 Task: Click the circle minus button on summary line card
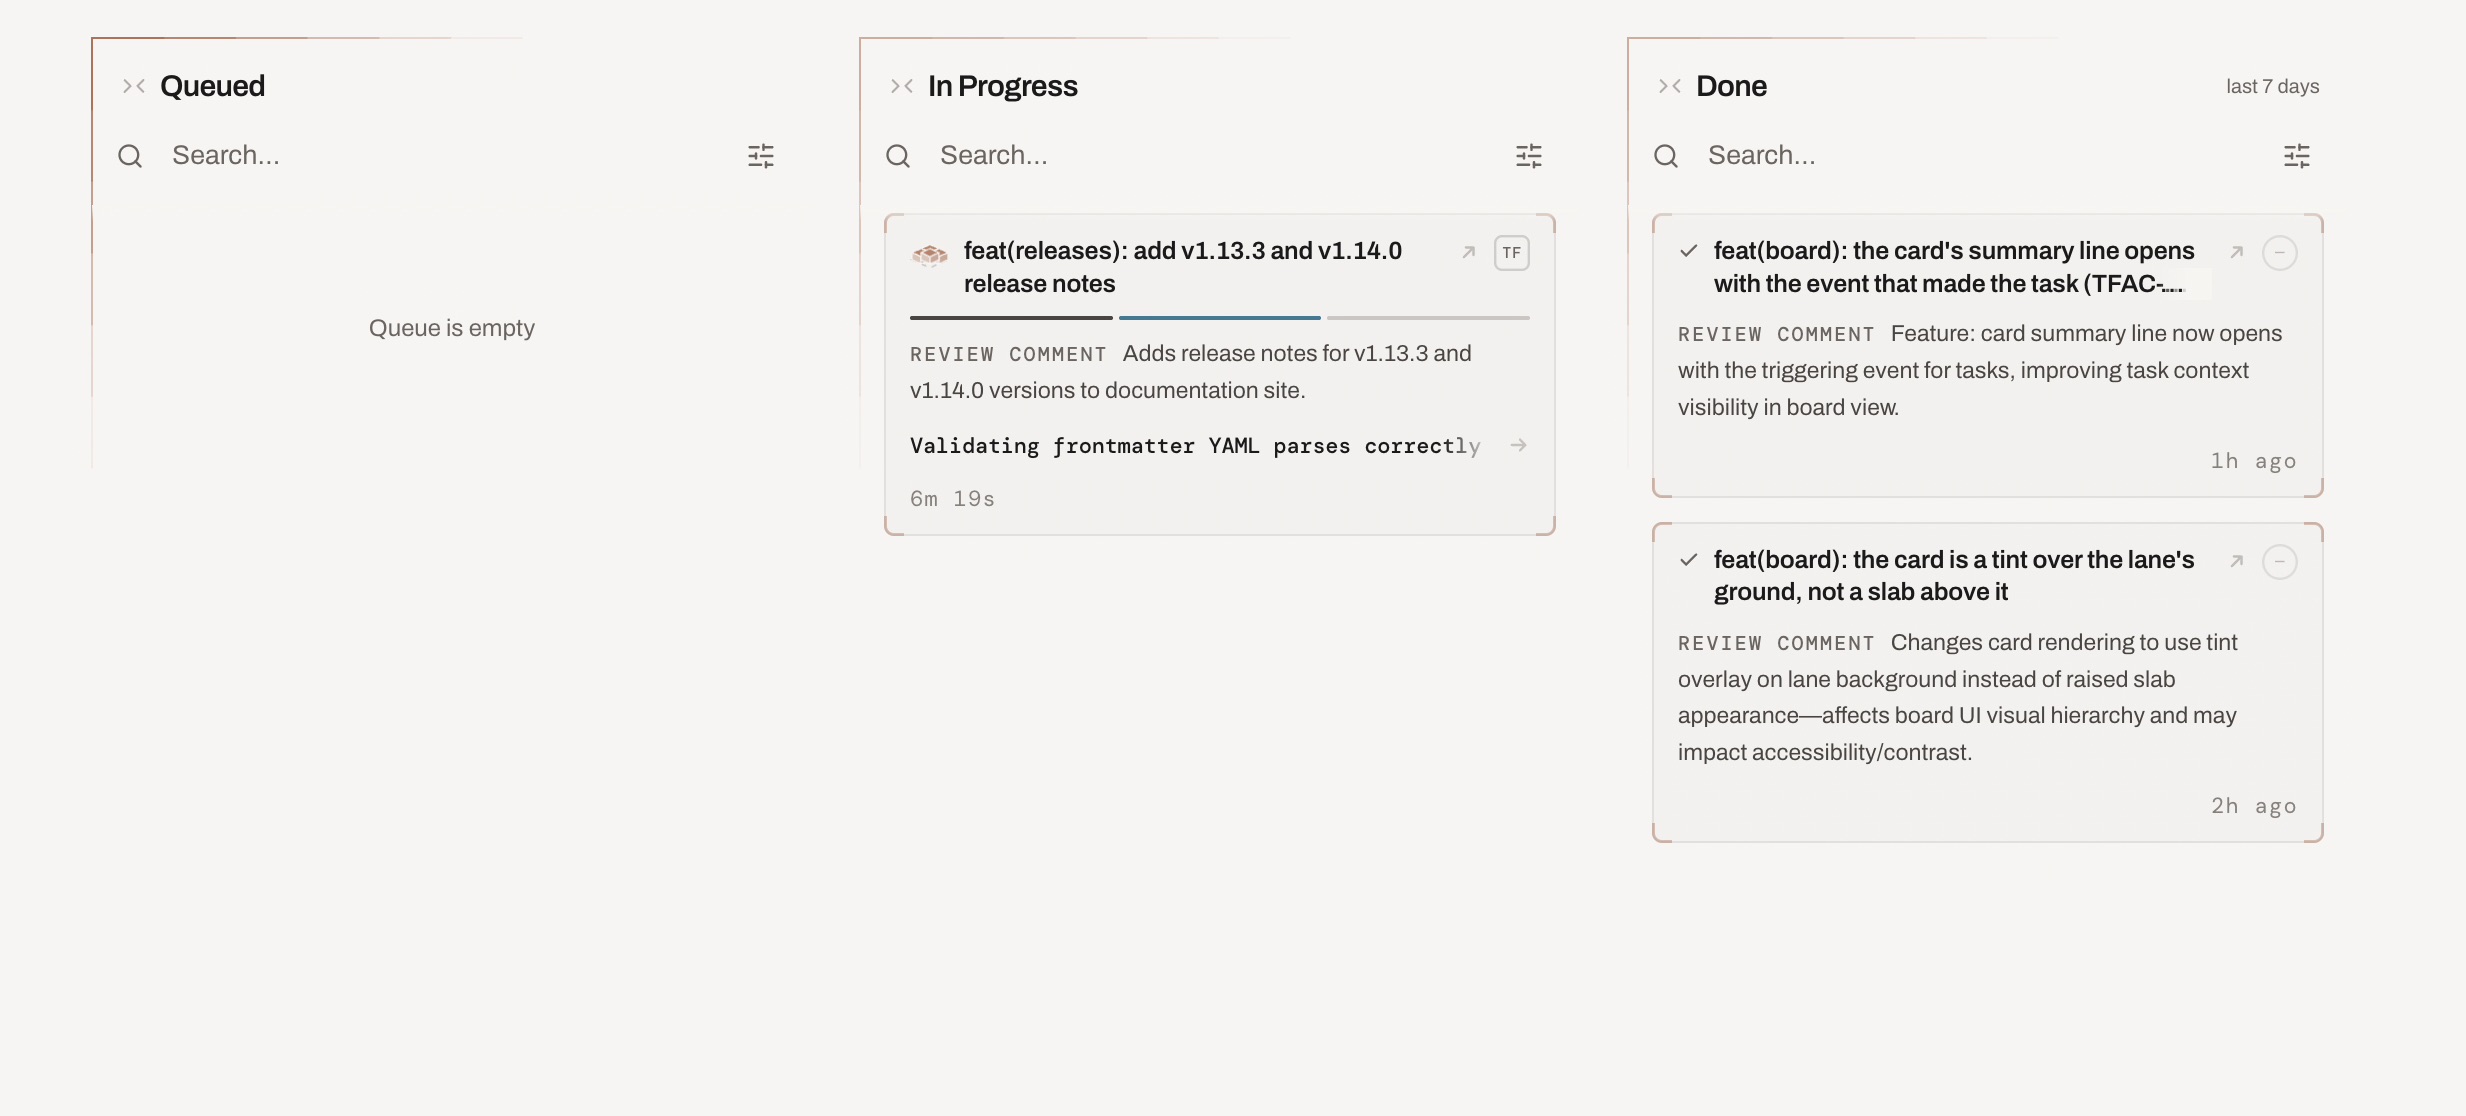2280,253
